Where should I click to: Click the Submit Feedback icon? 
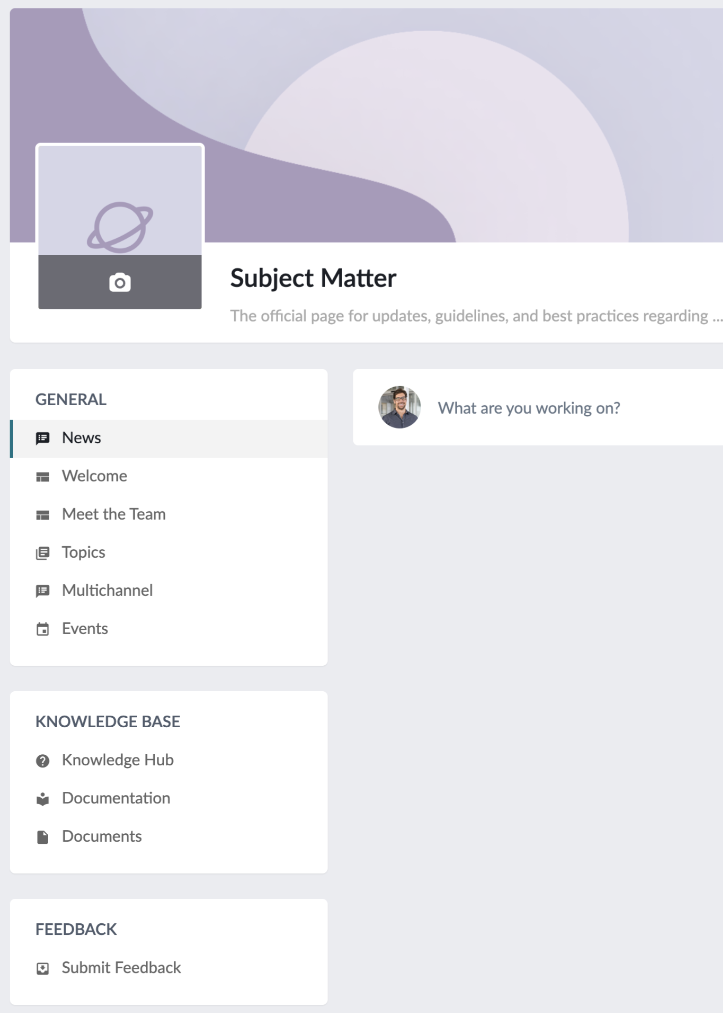43,968
